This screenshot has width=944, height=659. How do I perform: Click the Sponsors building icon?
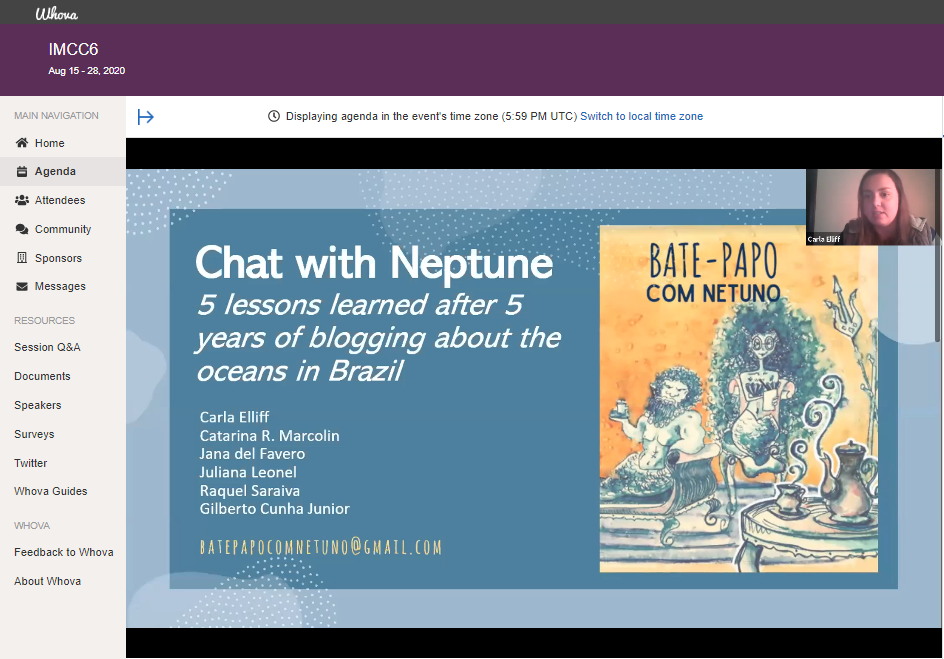[22, 258]
